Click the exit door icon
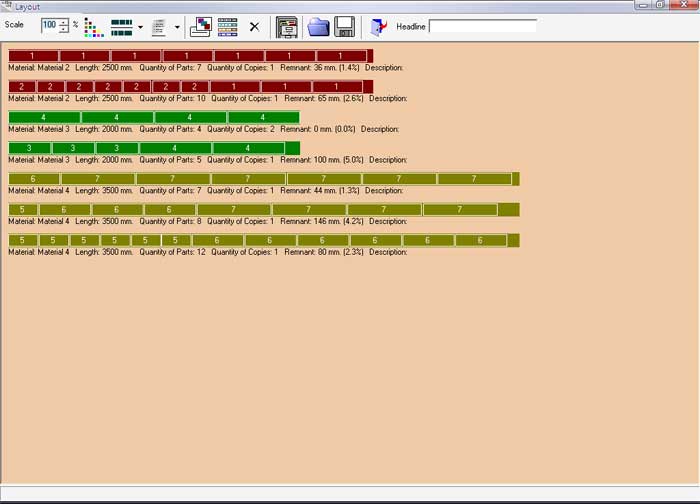 click(x=379, y=26)
